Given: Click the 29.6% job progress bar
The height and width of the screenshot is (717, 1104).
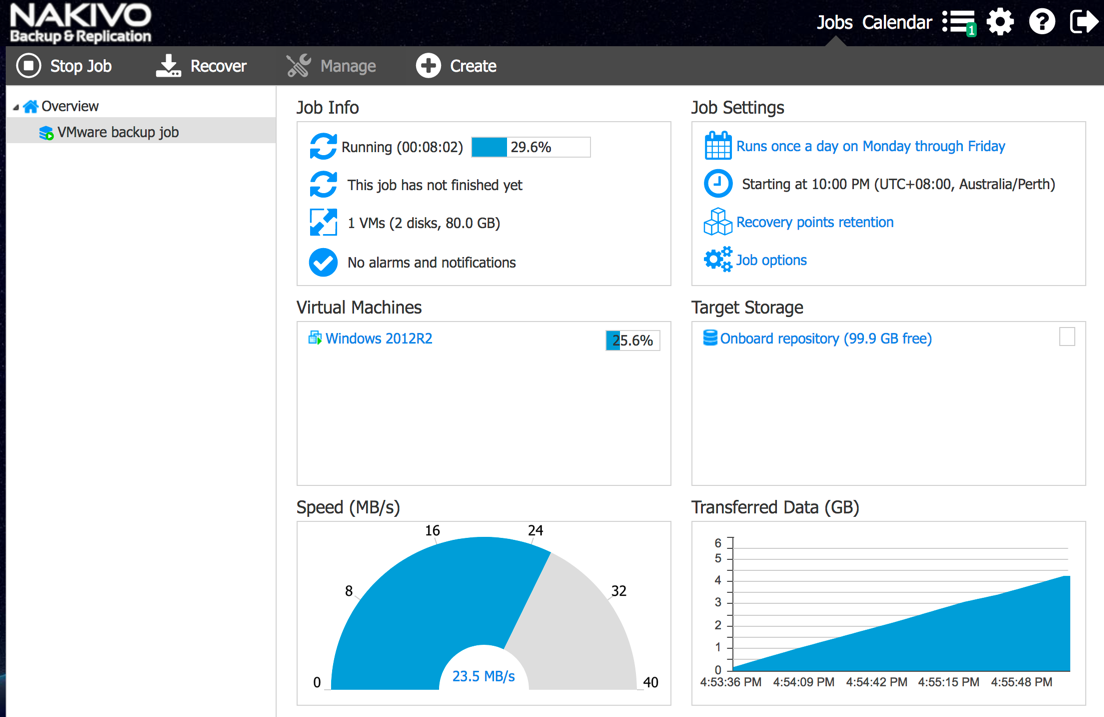Looking at the screenshot, I should pyautogui.click(x=531, y=147).
